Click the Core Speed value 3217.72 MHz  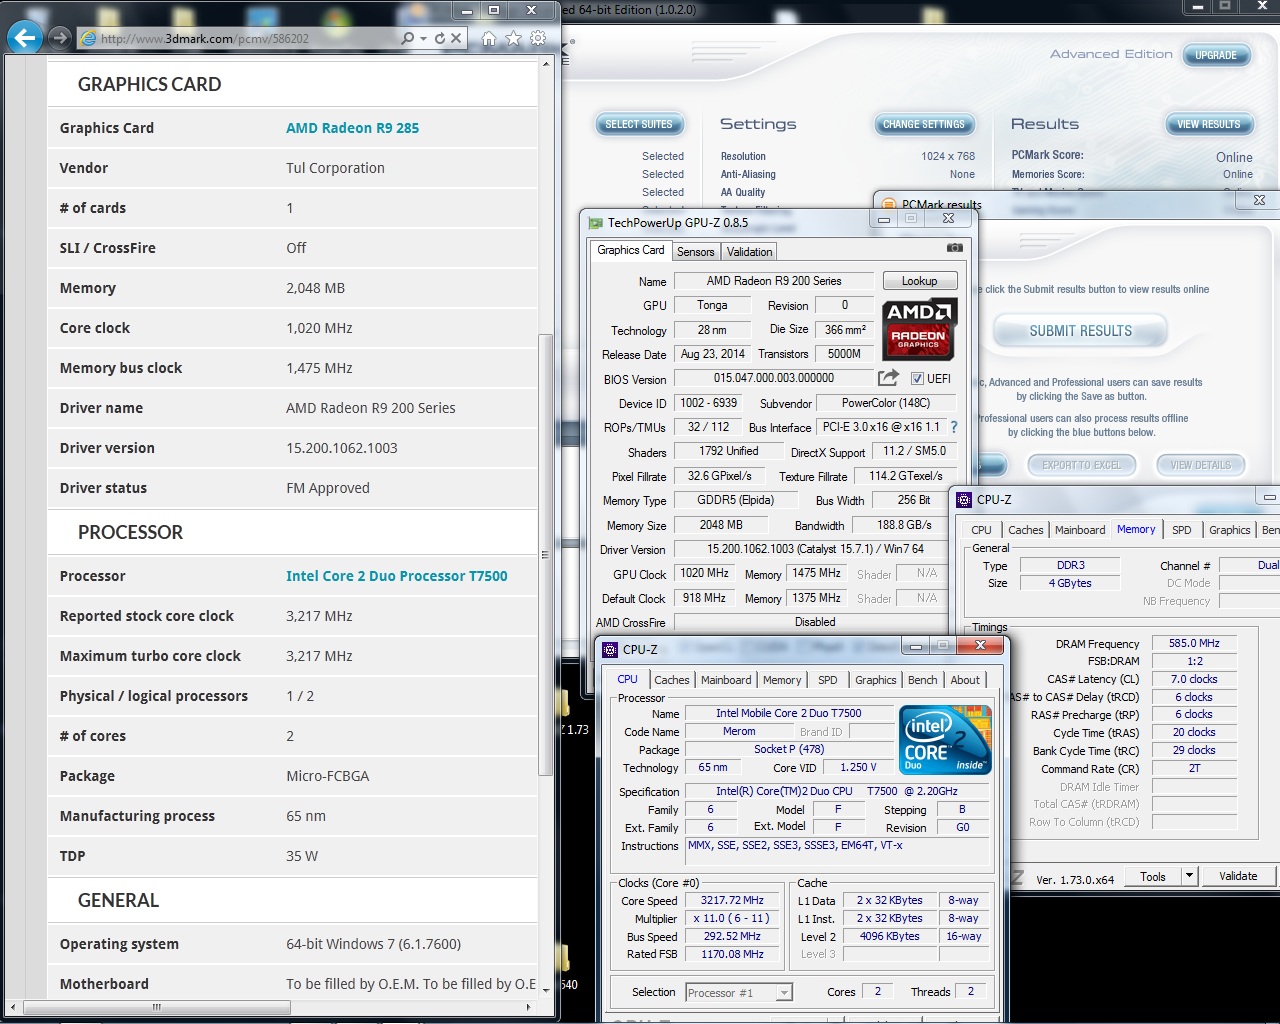coord(733,900)
